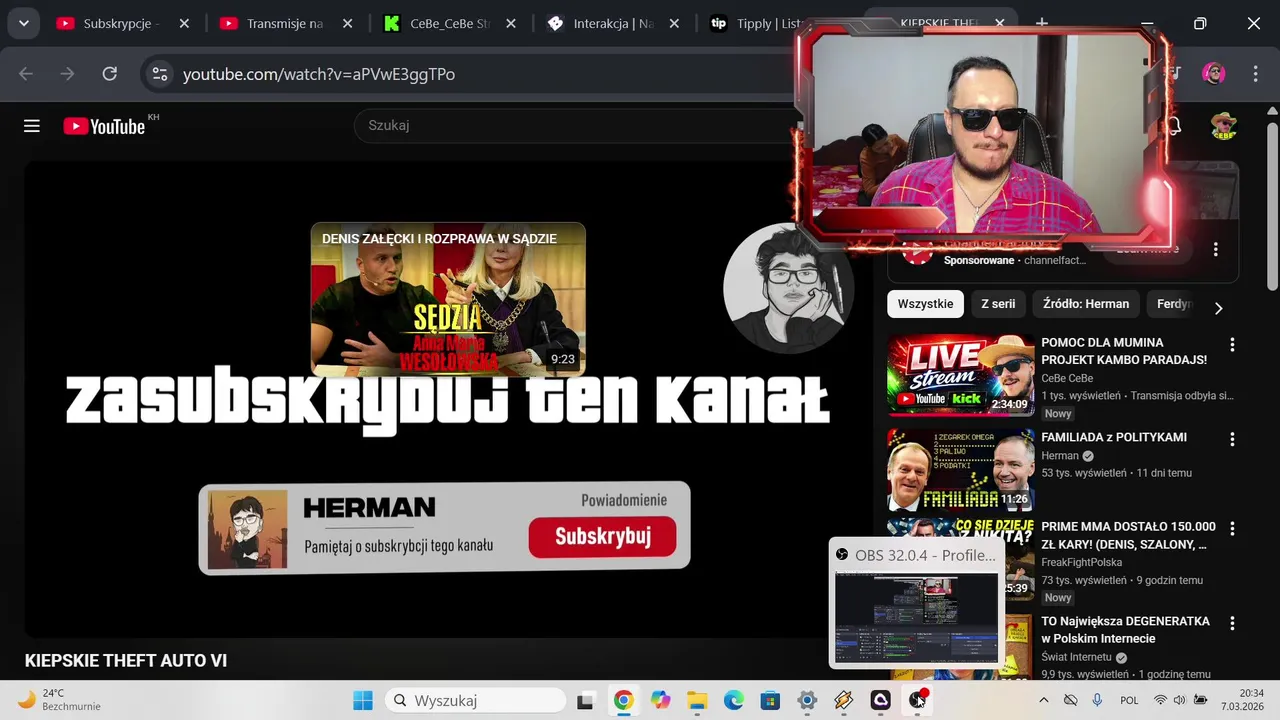Open Chrome's three-dot menu

click(1256, 74)
